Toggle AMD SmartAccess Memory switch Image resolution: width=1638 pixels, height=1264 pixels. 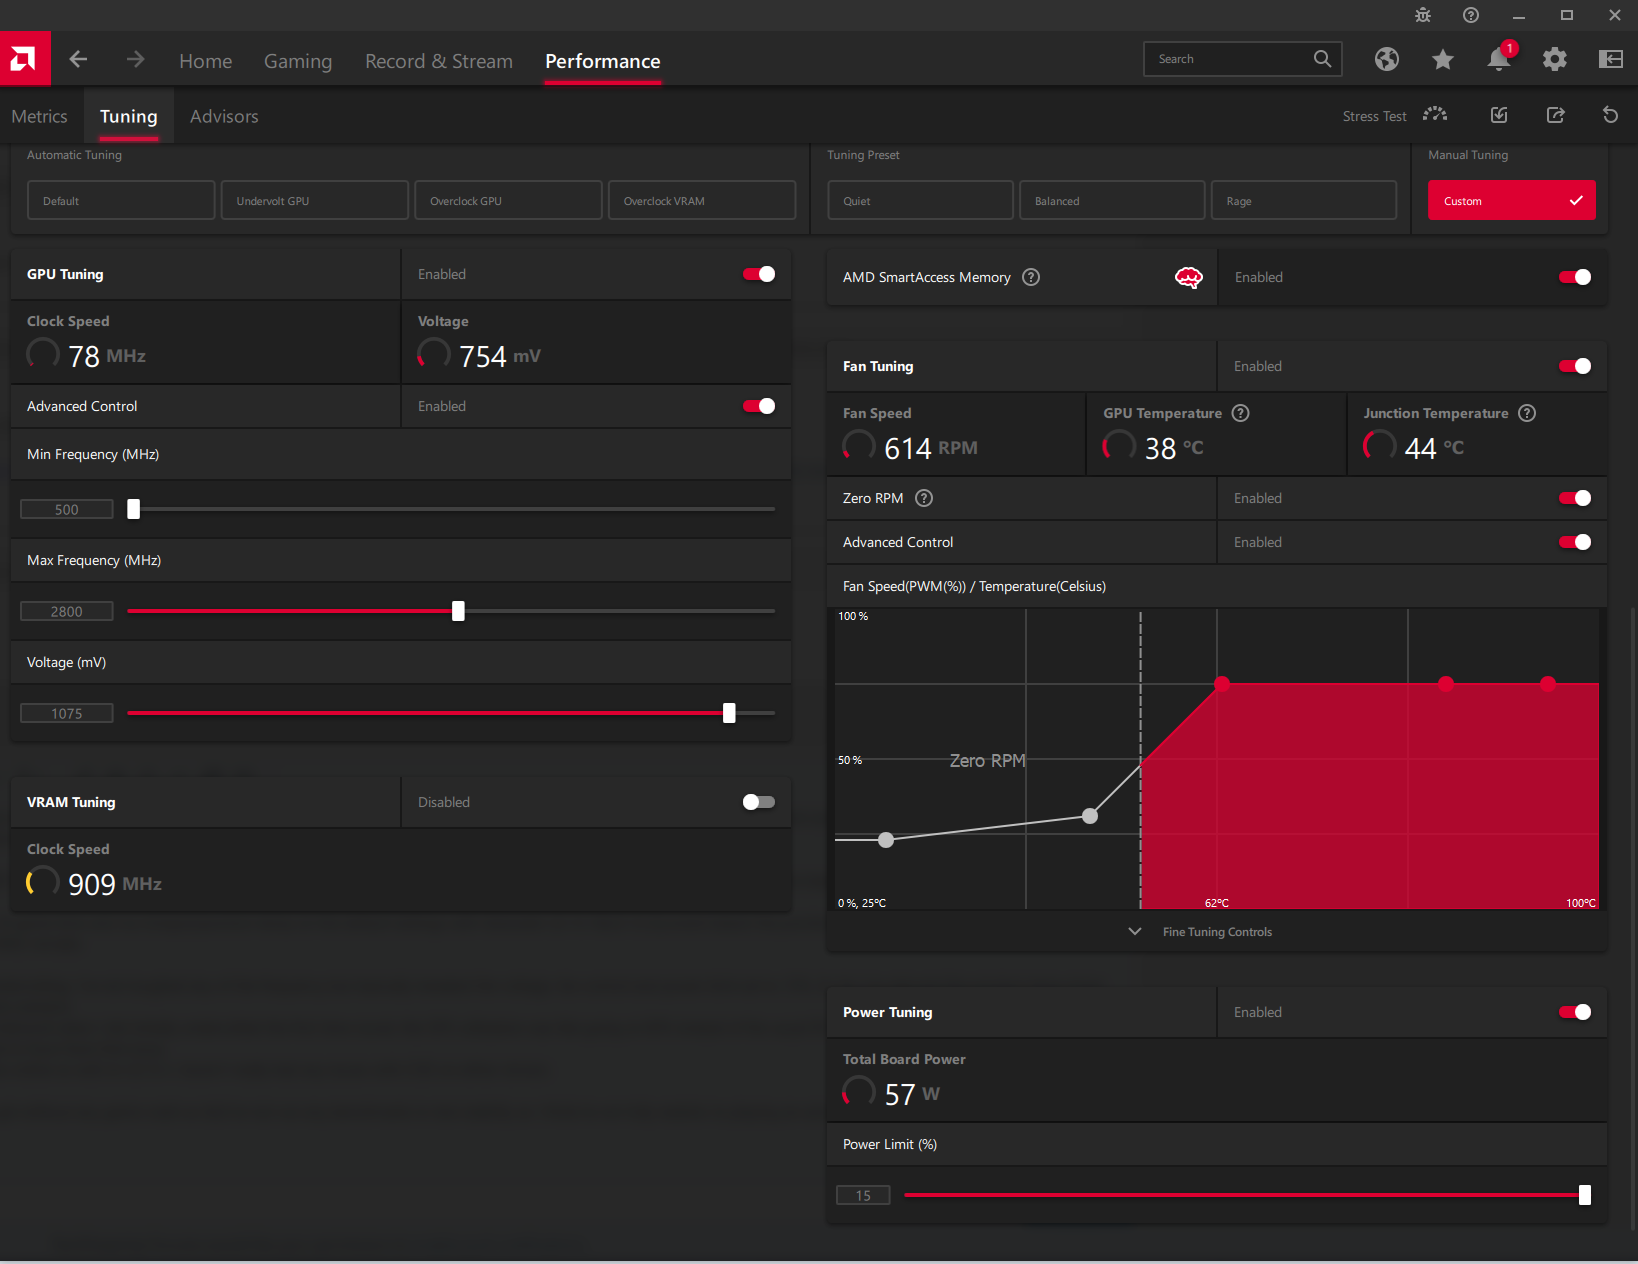pyautogui.click(x=1575, y=277)
